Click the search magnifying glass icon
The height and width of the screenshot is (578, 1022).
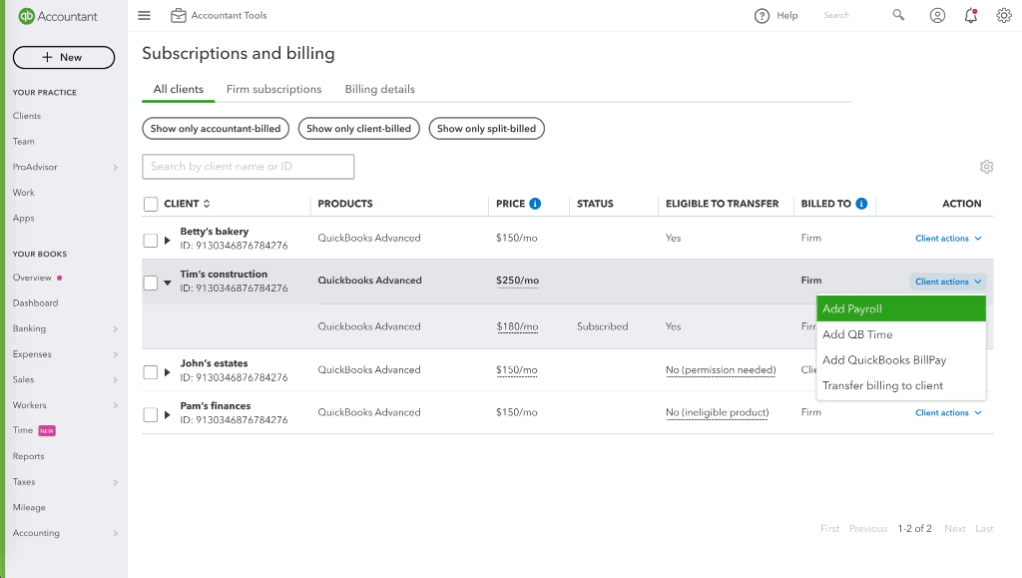pos(898,15)
